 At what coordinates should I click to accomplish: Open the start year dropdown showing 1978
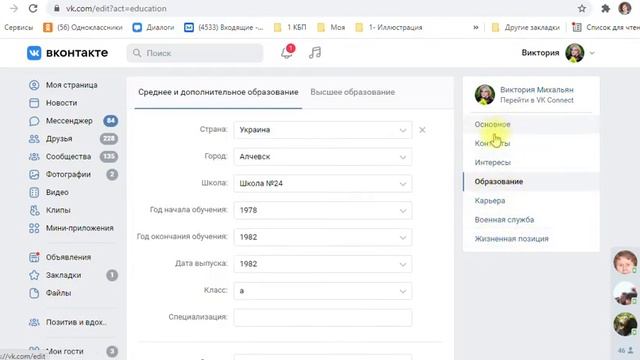[323, 210]
